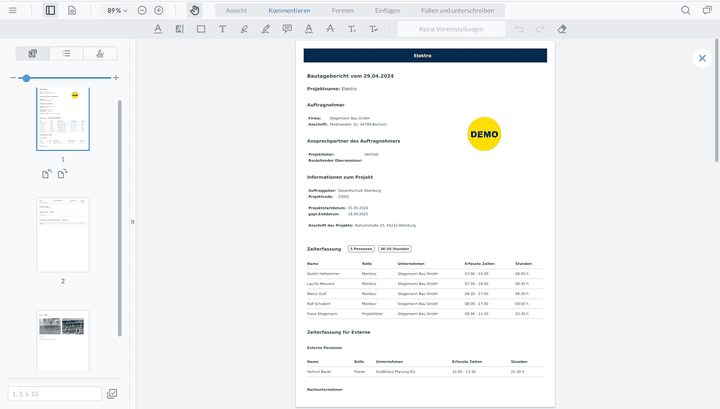This screenshot has width=720, height=409.
Task: Select the Pan hand tool
Action: pyautogui.click(x=194, y=10)
